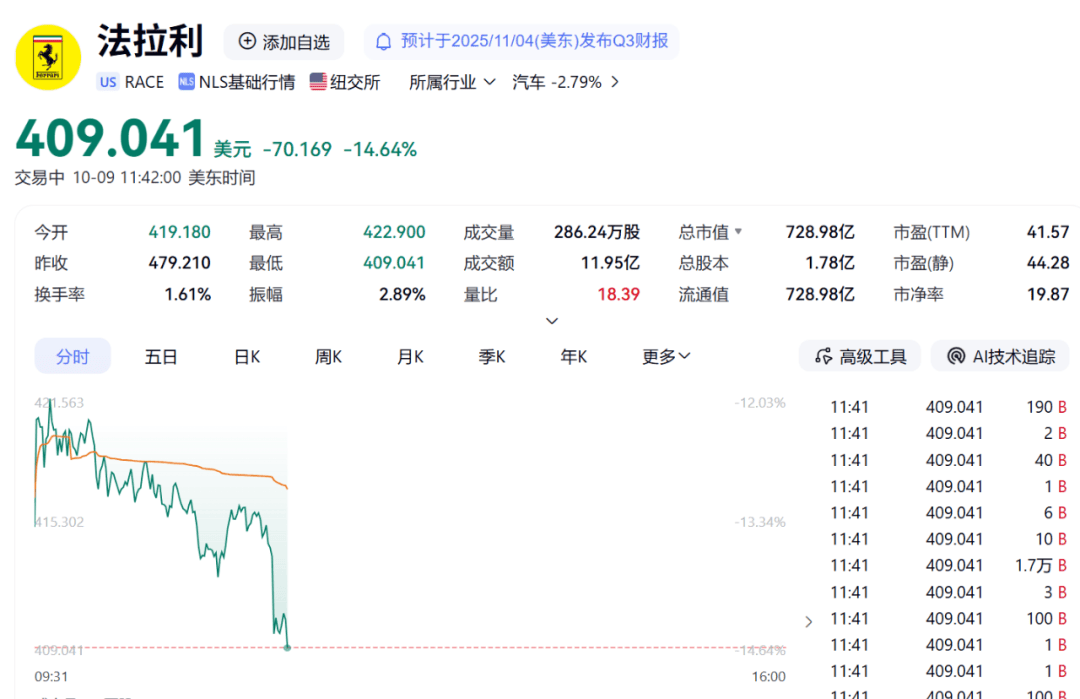Select the 1.7万 trade row at 11:41

[948, 566]
